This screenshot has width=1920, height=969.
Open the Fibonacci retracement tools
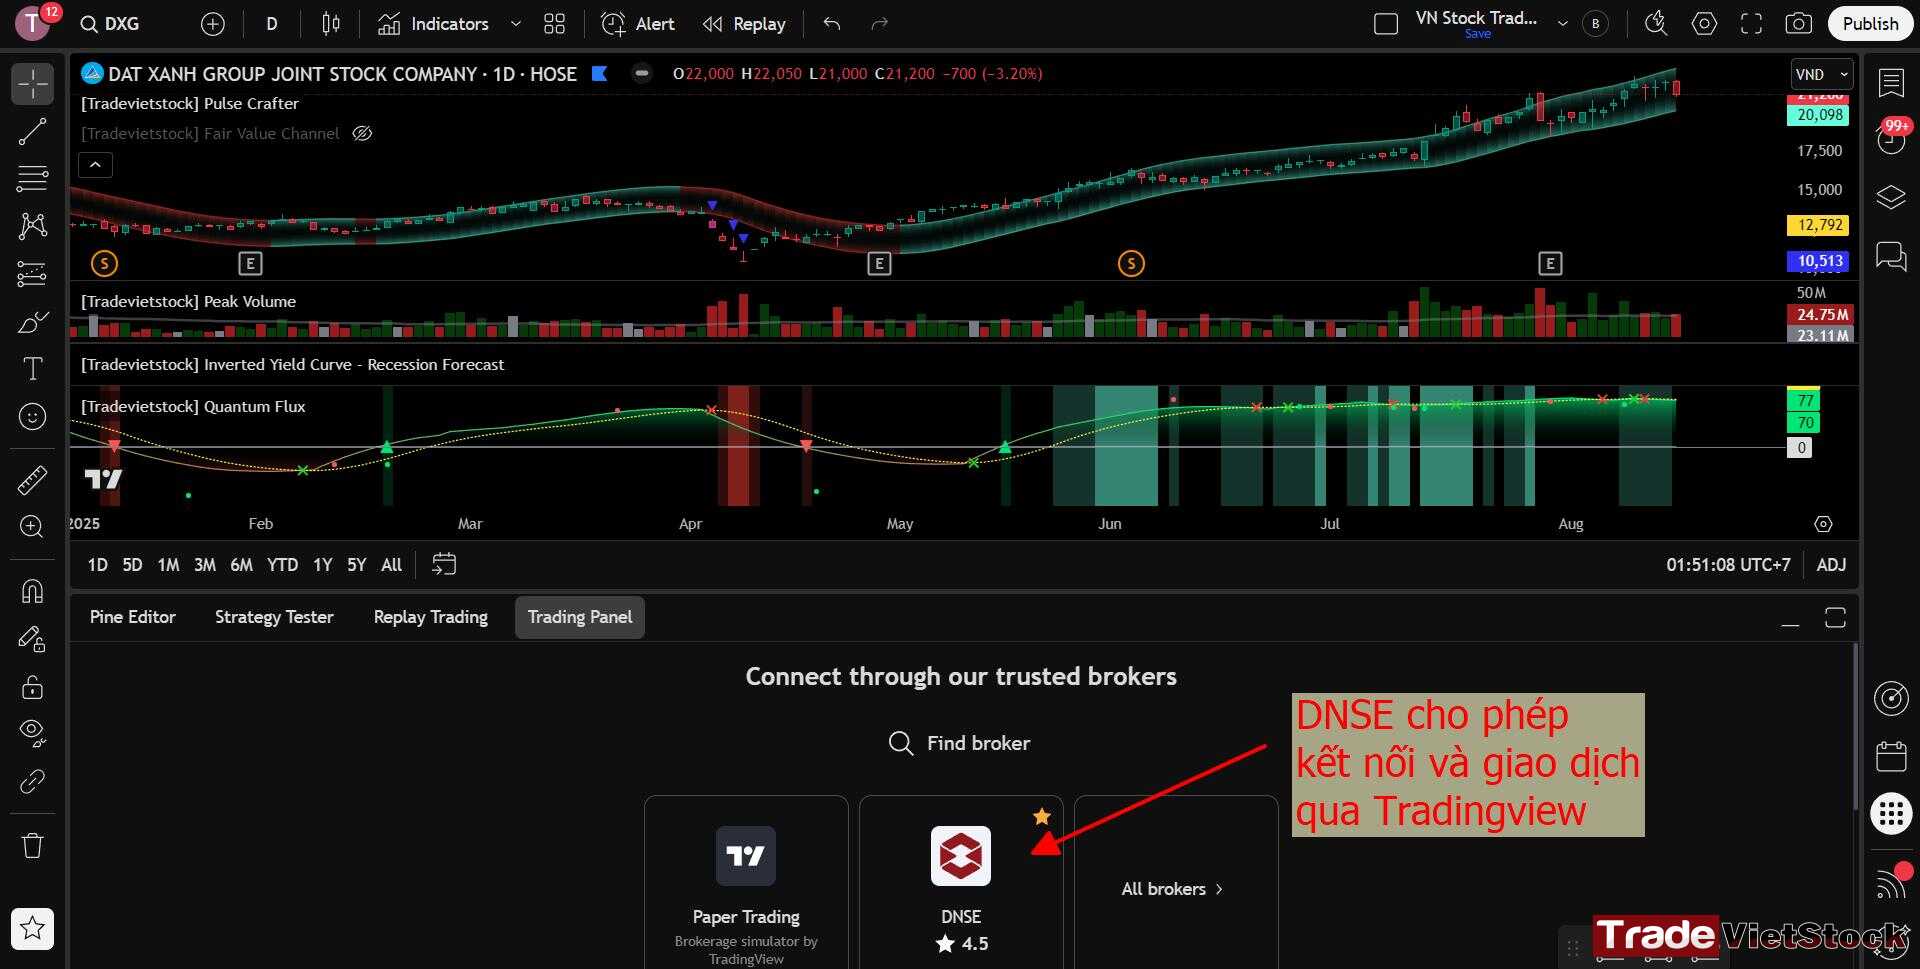click(32, 179)
